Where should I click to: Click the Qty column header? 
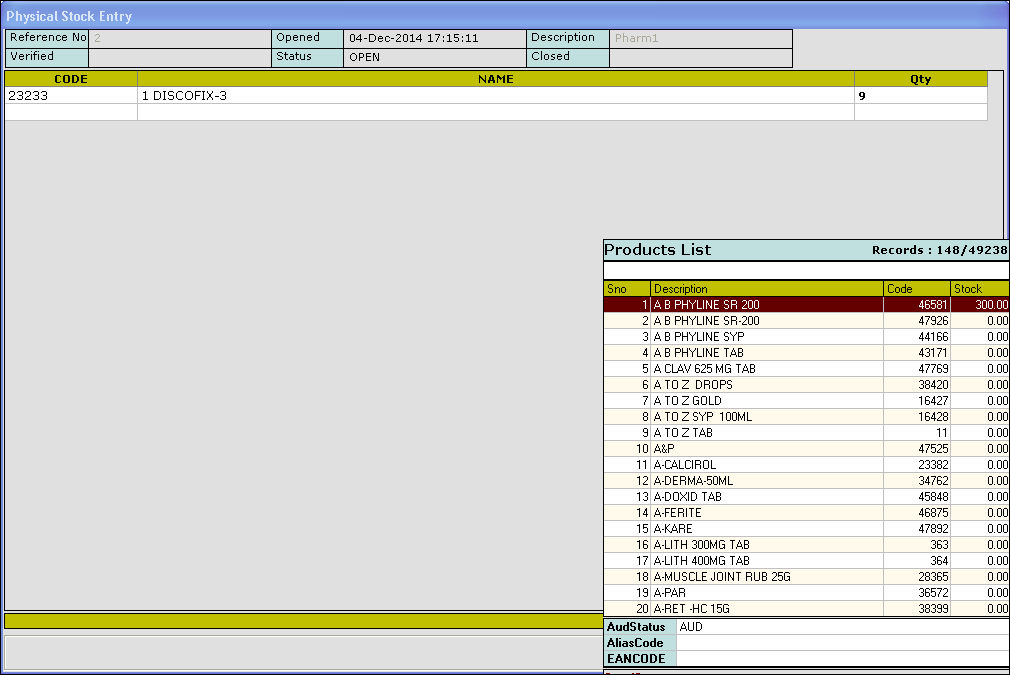click(921, 79)
